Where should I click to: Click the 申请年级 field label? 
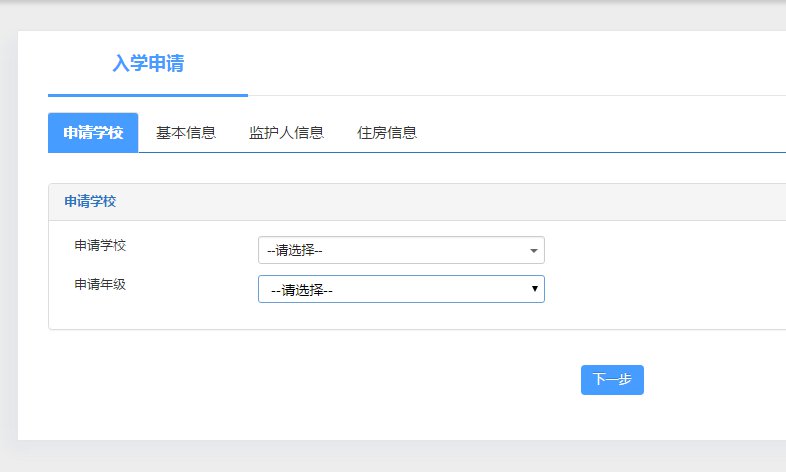[100, 284]
